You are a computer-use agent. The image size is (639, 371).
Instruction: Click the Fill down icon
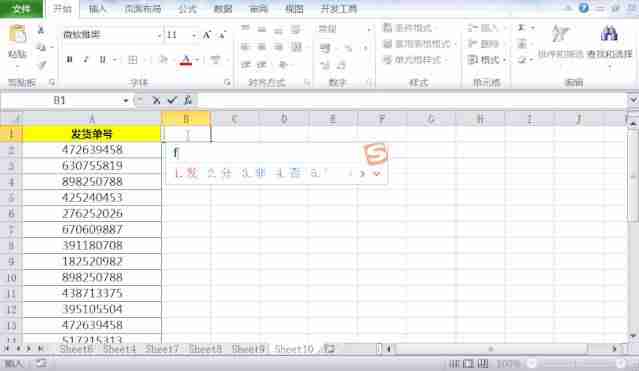click(522, 44)
